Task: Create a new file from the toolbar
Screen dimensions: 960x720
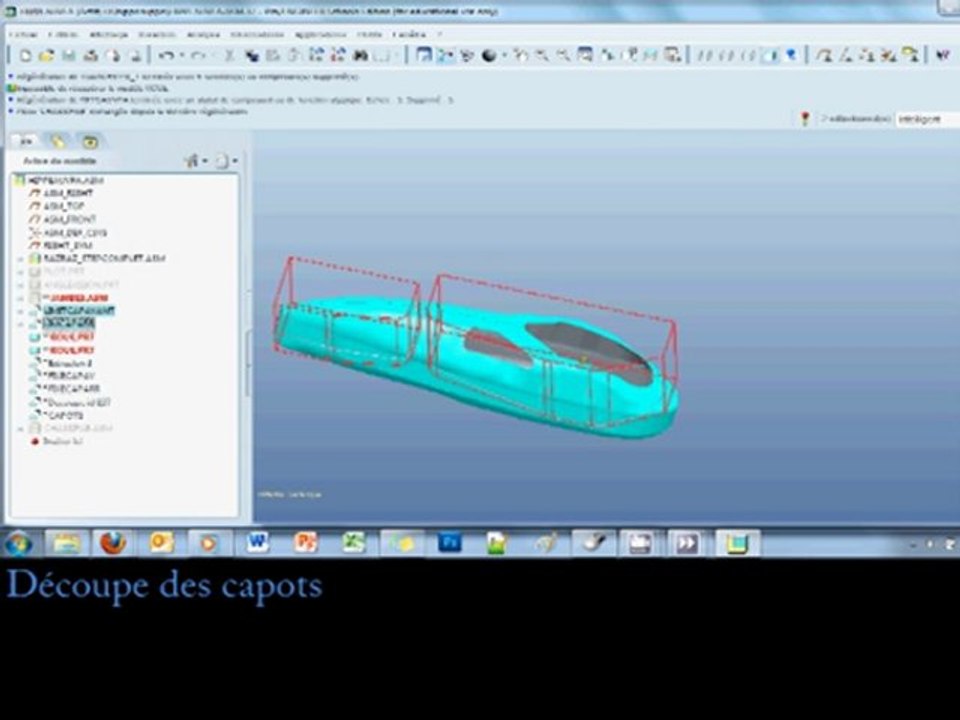Action: tap(25, 56)
